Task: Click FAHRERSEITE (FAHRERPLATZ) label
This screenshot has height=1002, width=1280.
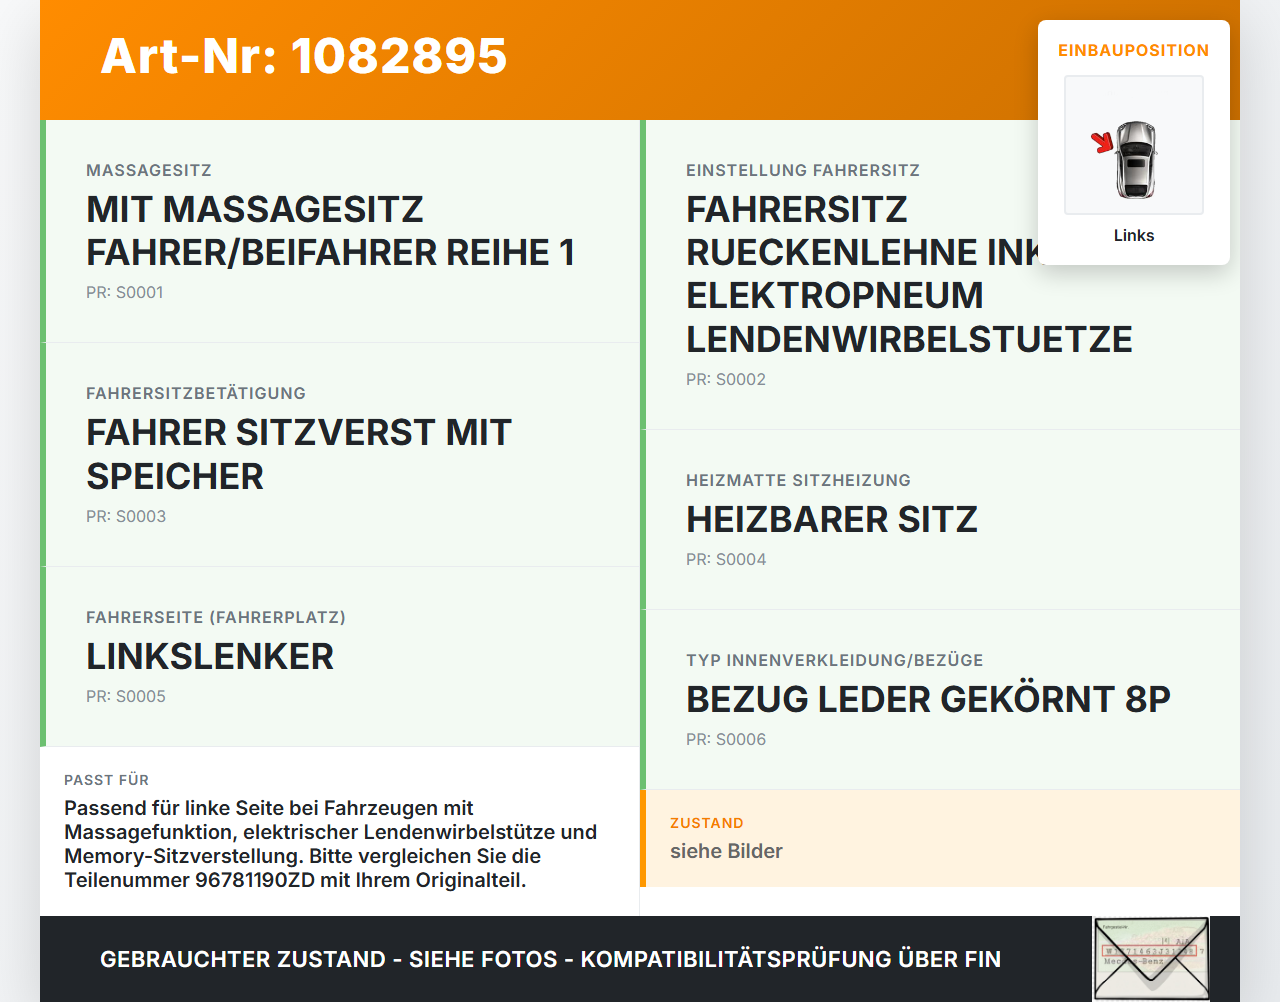Action: [x=216, y=617]
